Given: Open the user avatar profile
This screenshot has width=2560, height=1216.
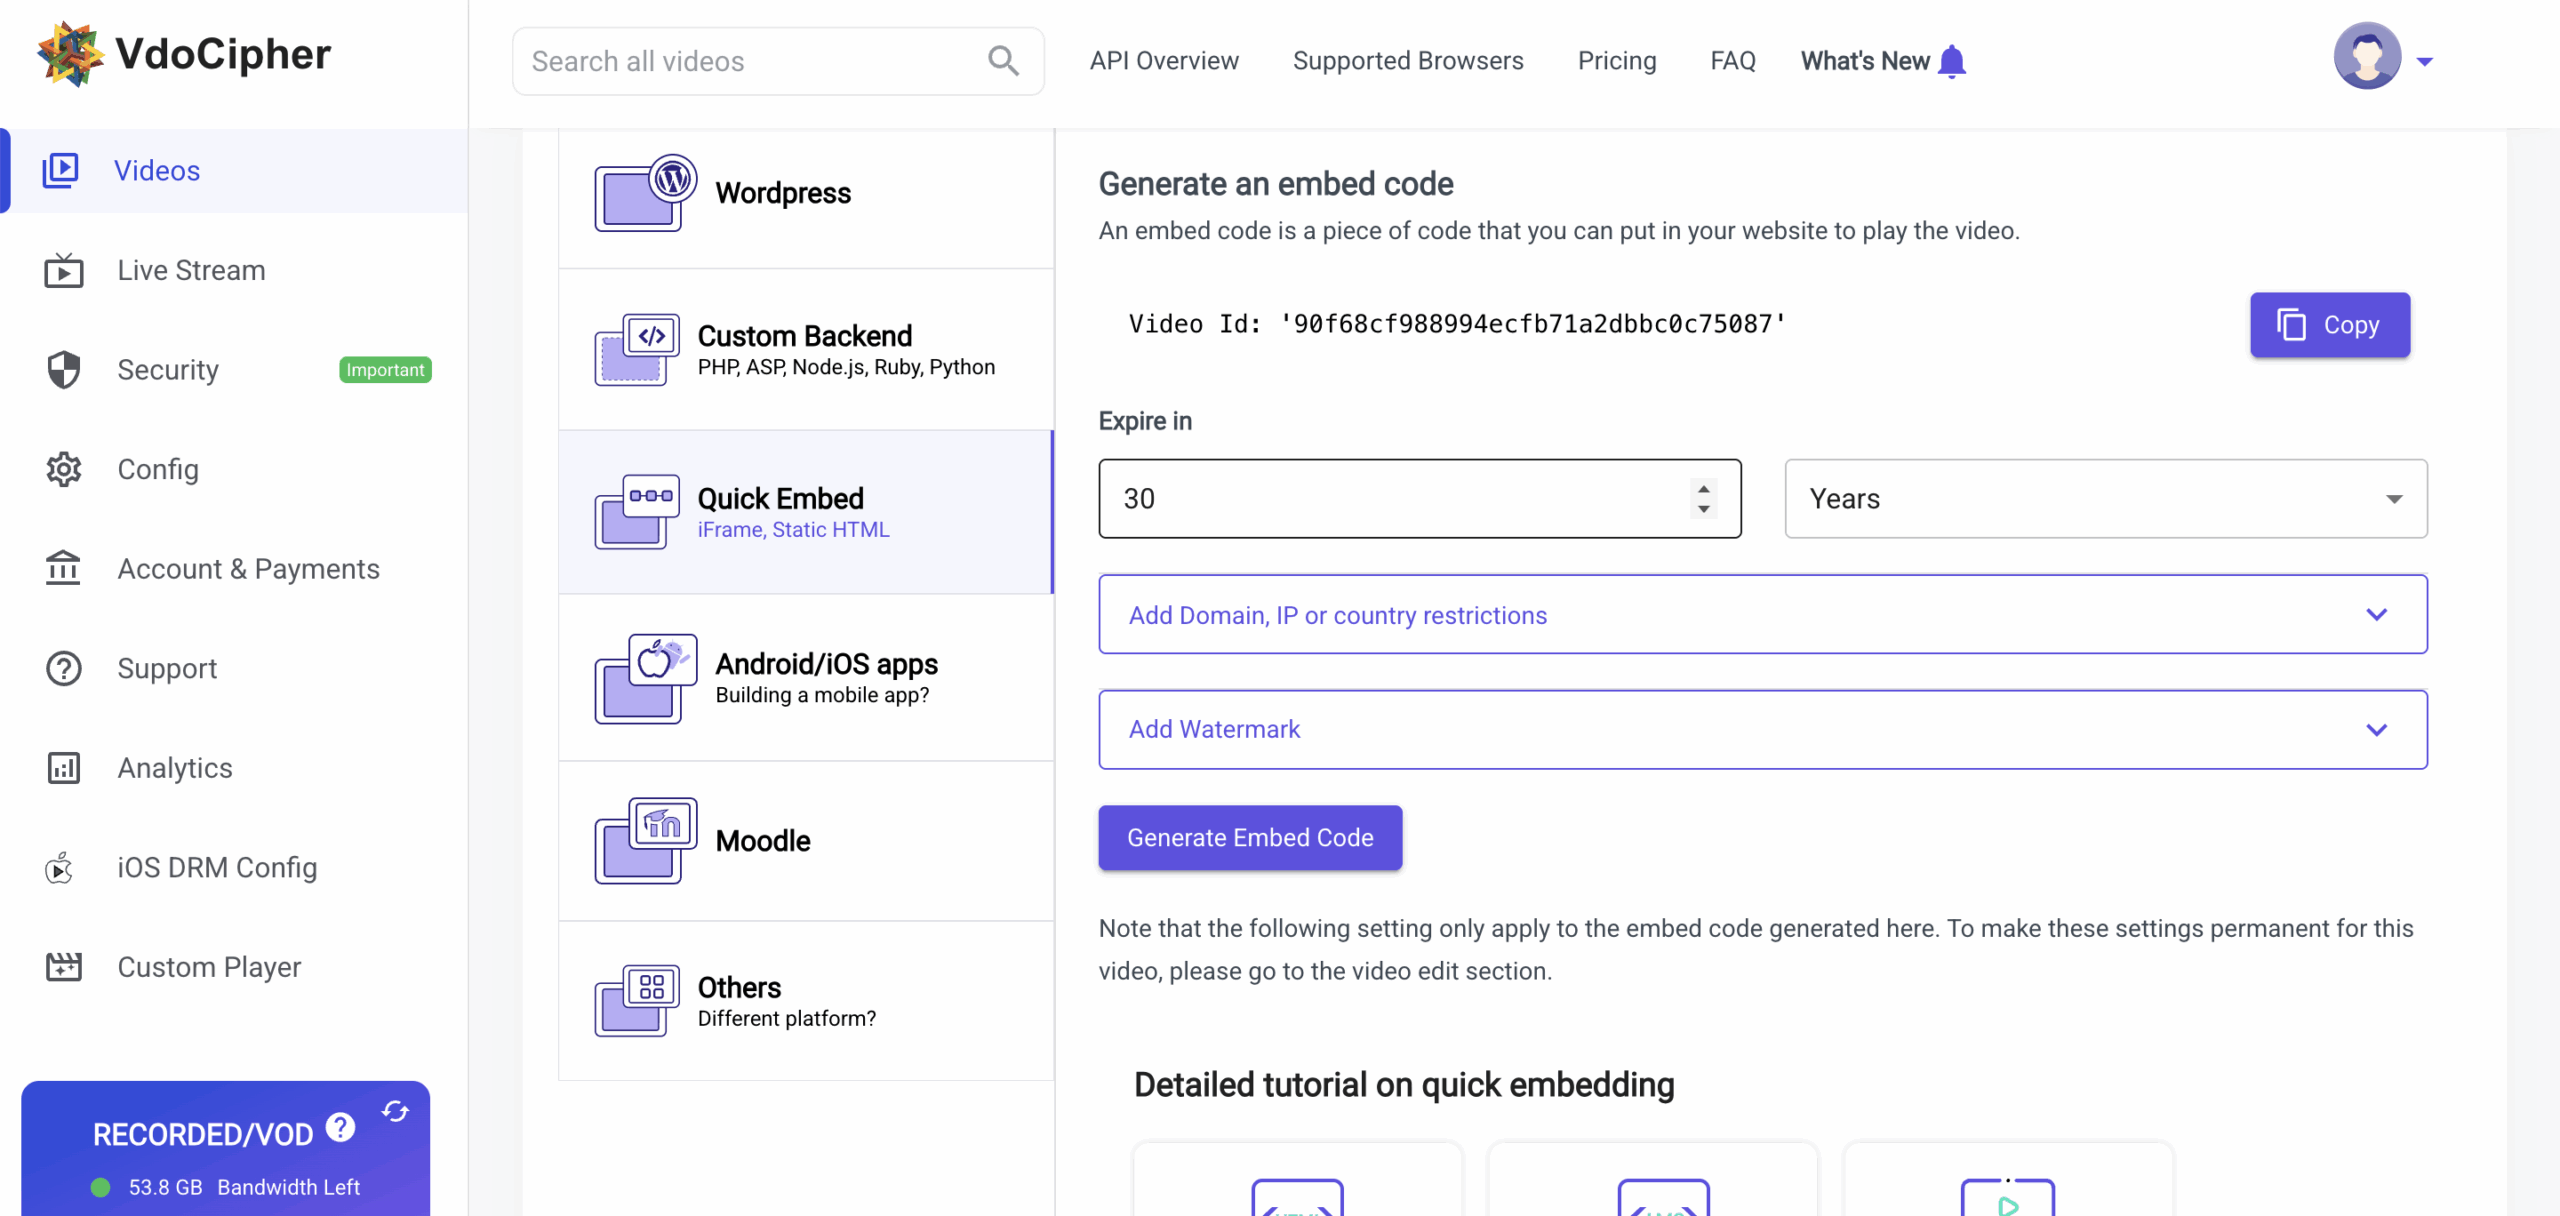Looking at the screenshot, I should [x=2367, y=56].
